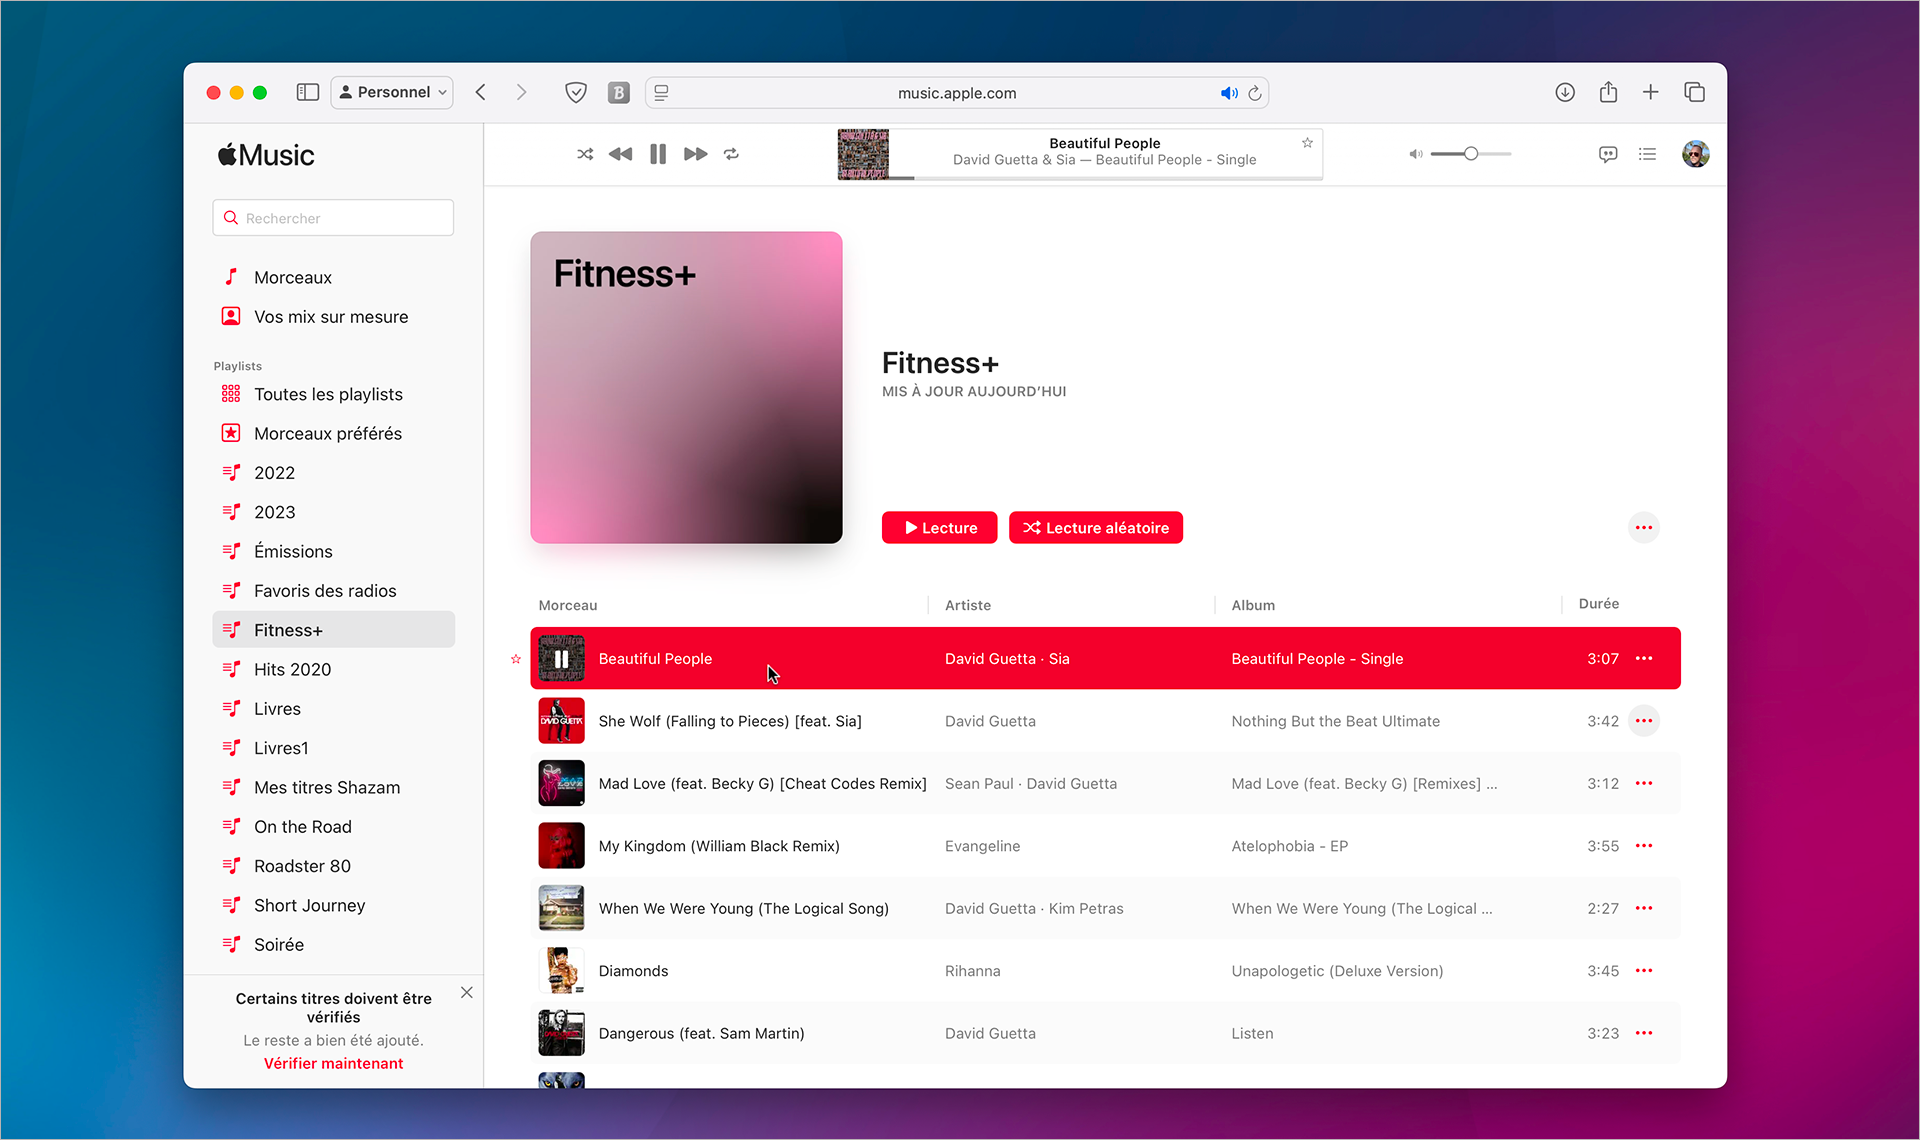Open more options for My Kingdom
This screenshot has width=1920, height=1140.
[1644, 846]
